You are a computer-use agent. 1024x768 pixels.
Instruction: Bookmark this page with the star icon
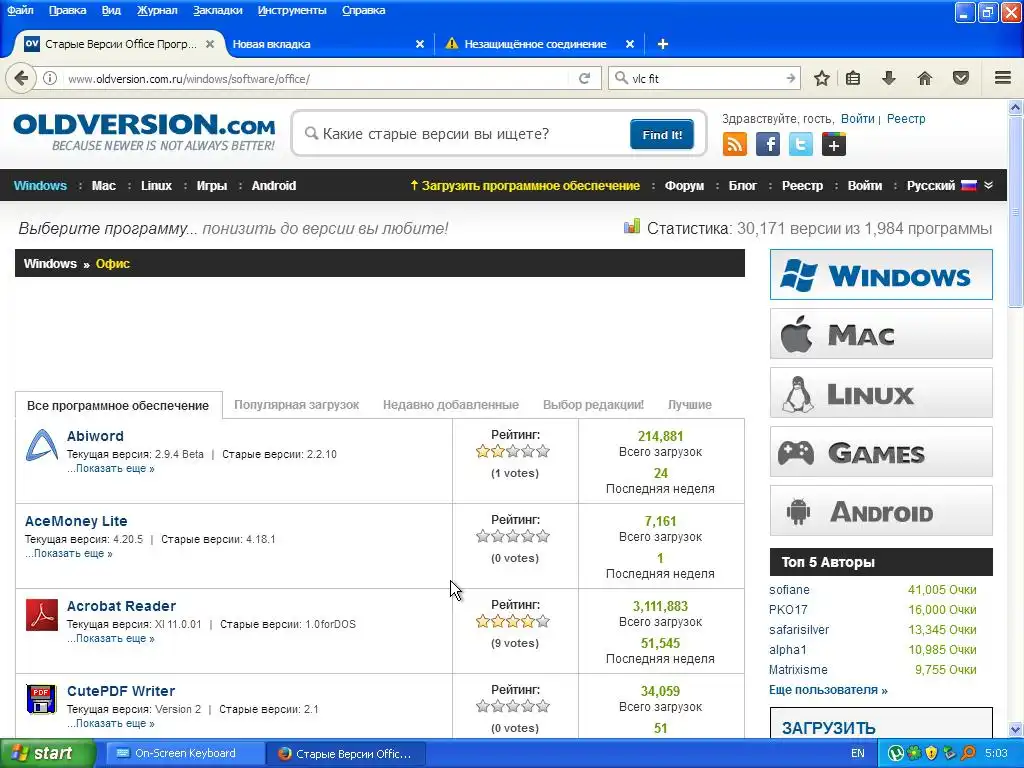(x=822, y=78)
